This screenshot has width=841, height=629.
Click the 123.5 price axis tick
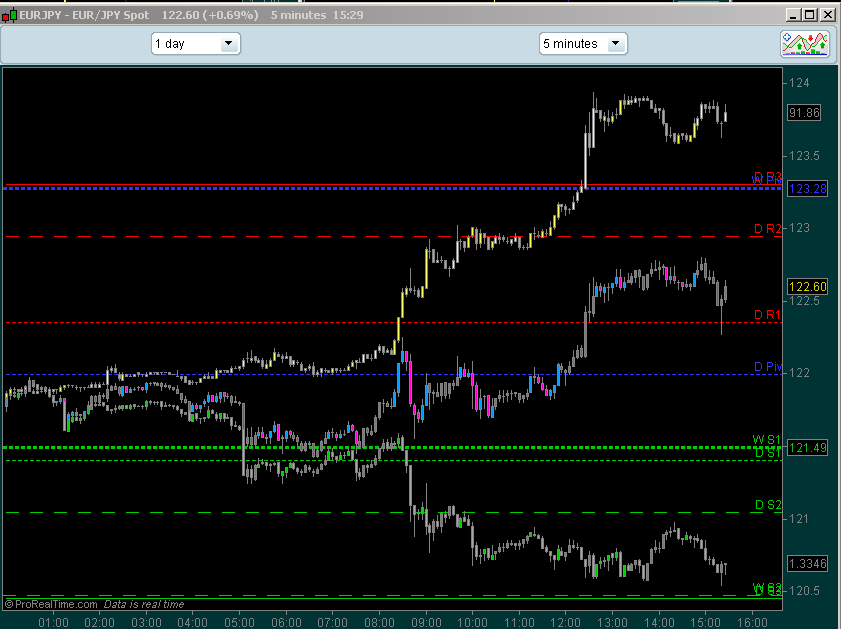(805, 156)
